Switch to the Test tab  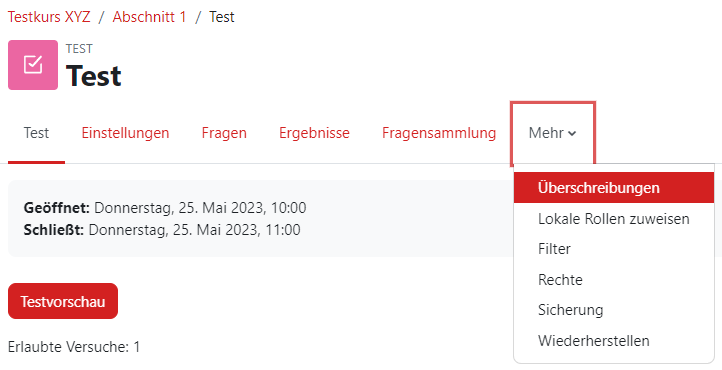[x=36, y=133]
